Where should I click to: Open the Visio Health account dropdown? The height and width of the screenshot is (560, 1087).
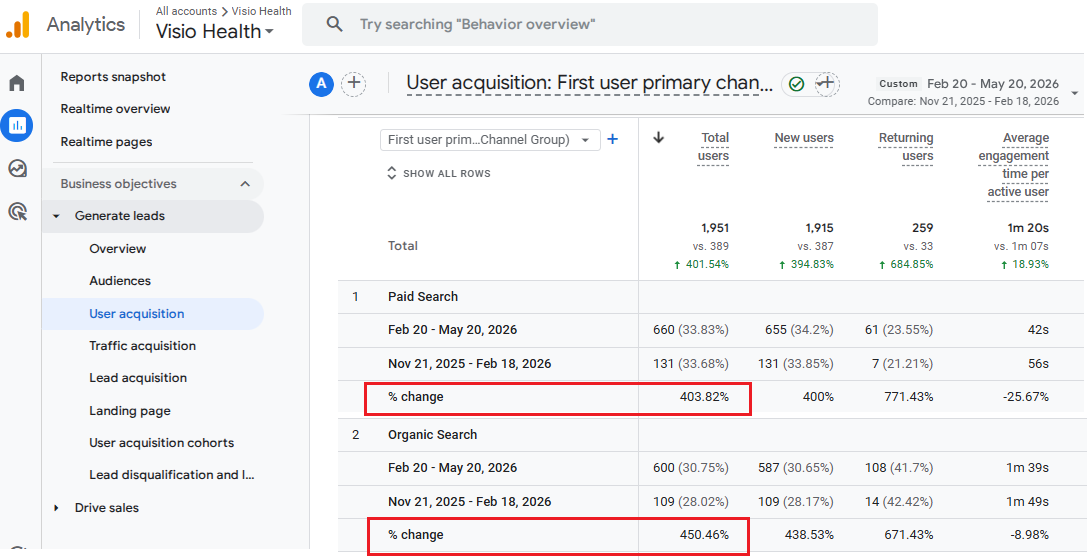(215, 31)
